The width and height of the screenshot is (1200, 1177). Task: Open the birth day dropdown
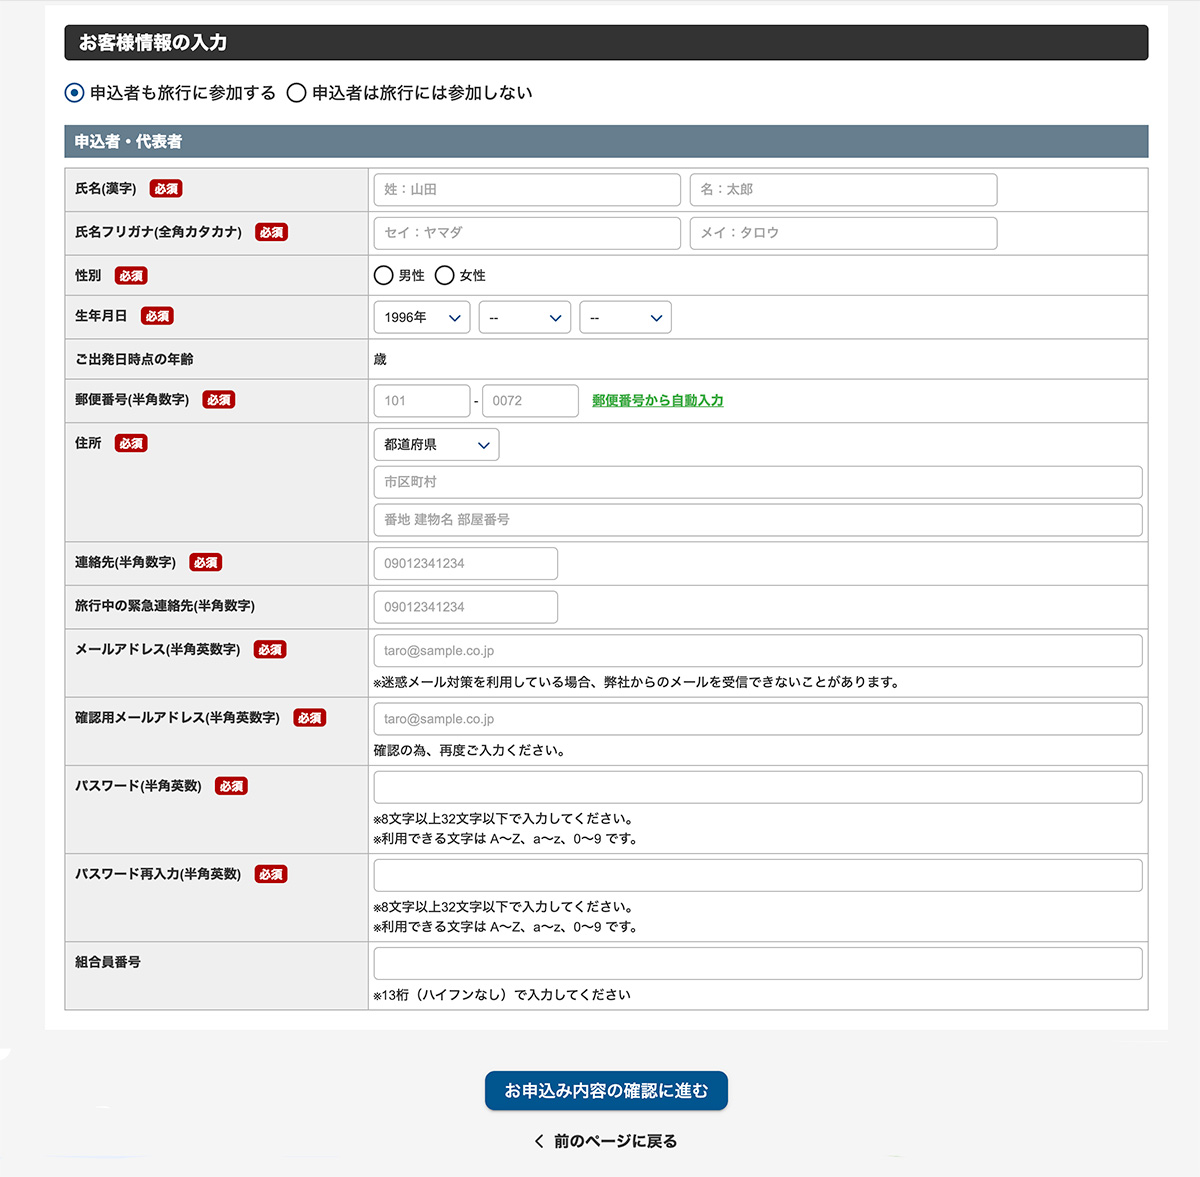click(625, 317)
